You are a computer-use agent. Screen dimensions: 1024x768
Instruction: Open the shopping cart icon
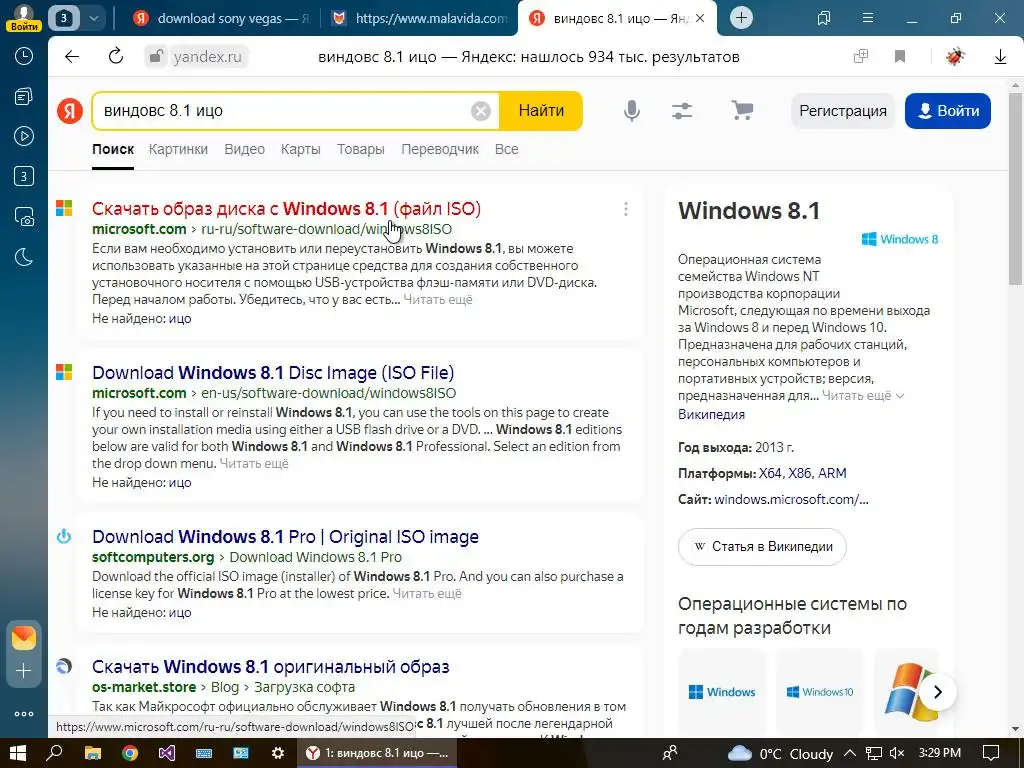pos(743,110)
